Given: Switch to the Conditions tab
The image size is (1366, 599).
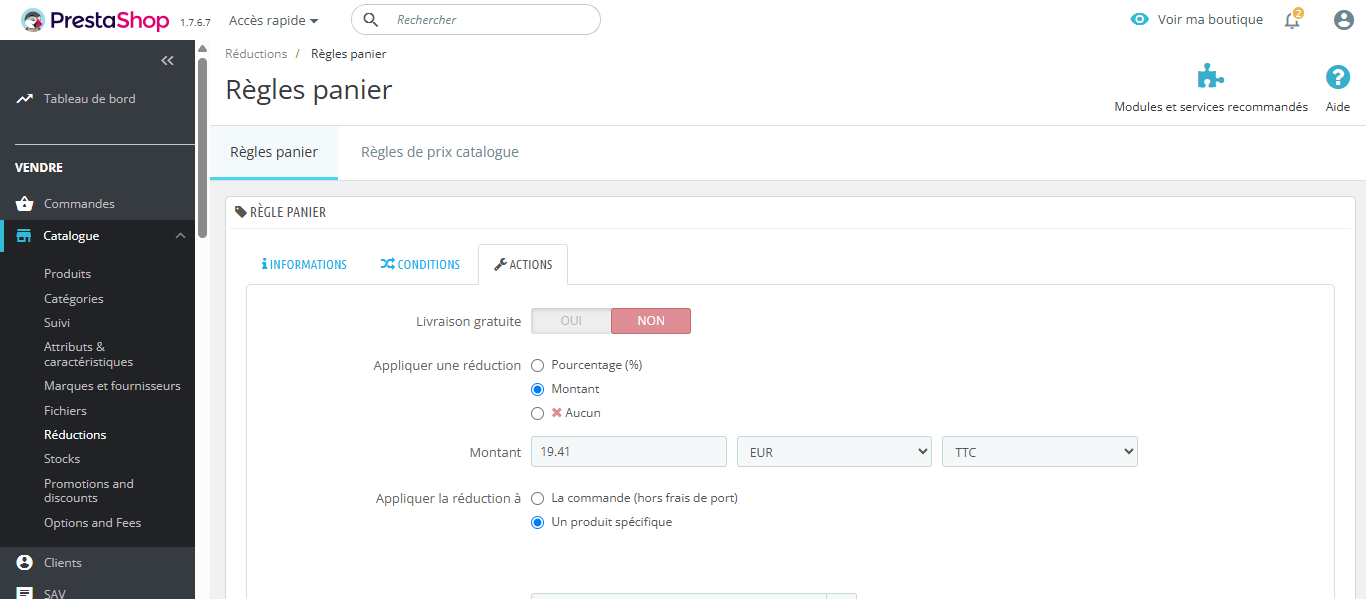Looking at the screenshot, I should pos(420,265).
